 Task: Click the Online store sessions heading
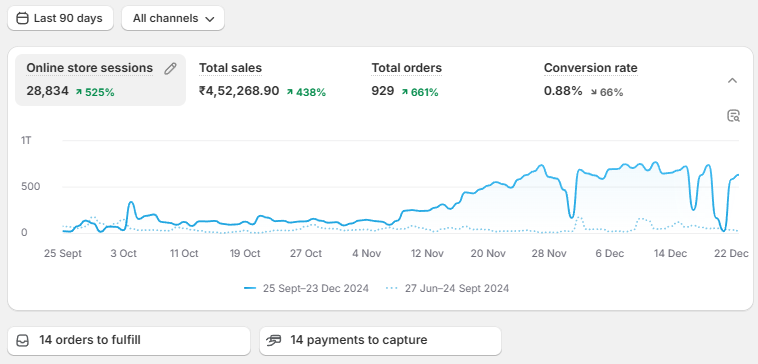[x=89, y=68]
